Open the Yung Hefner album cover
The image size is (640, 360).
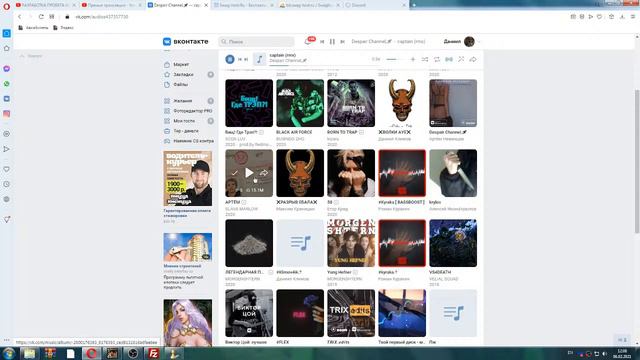point(351,243)
